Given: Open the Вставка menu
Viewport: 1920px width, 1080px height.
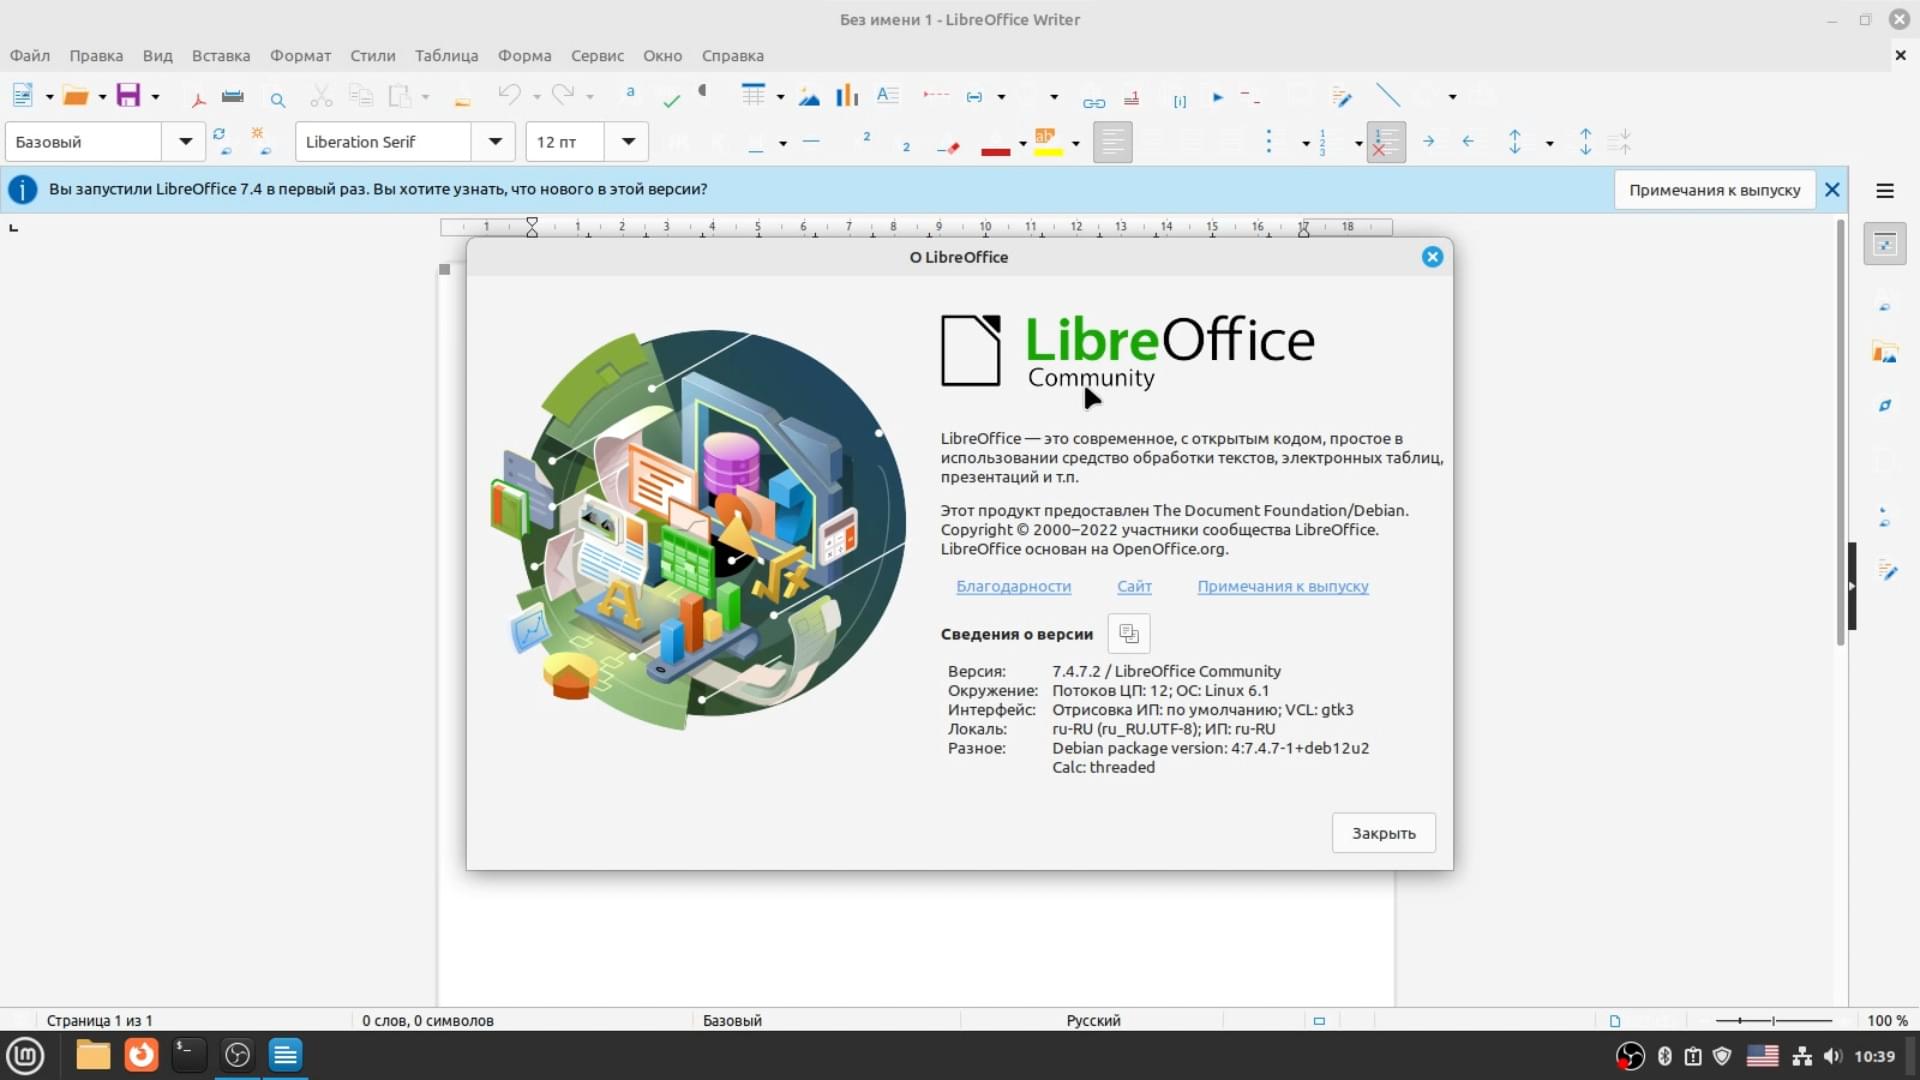Looking at the screenshot, I should [221, 56].
